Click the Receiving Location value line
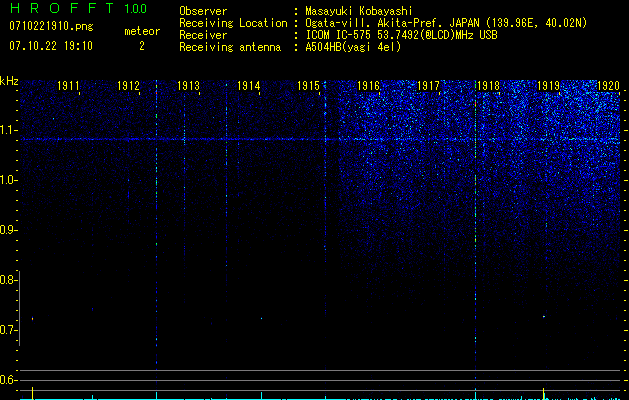Image resolution: width=629 pixels, height=400 pixels. [x=446, y=24]
